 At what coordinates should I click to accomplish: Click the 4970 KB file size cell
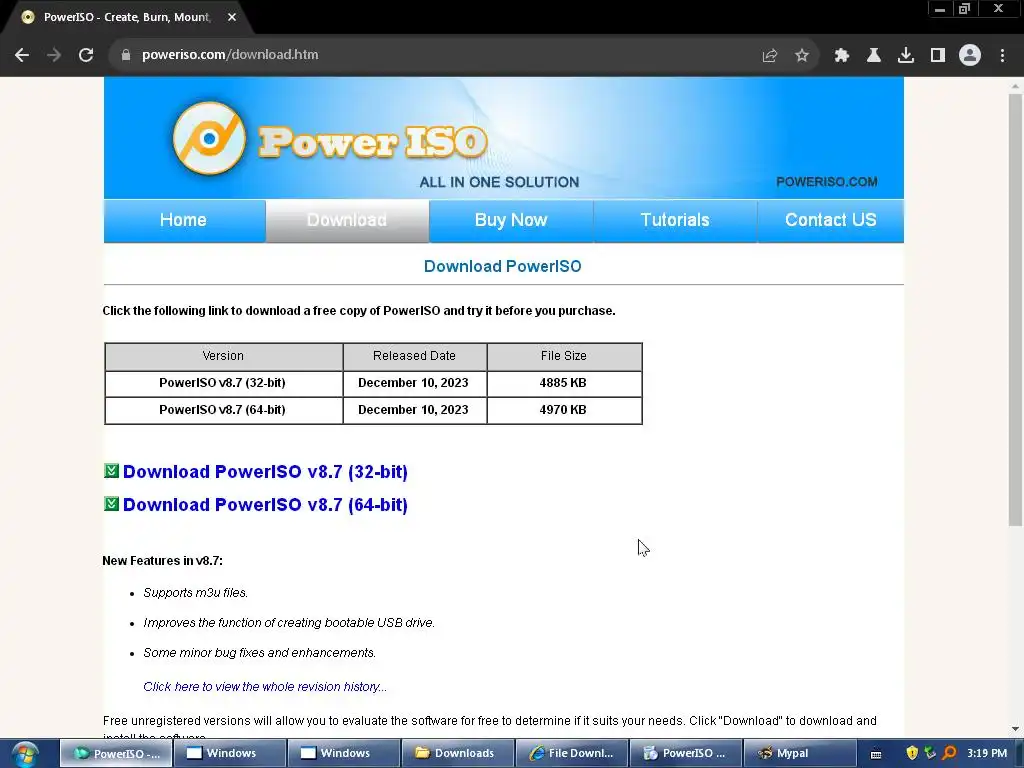(x=564, y=410)
